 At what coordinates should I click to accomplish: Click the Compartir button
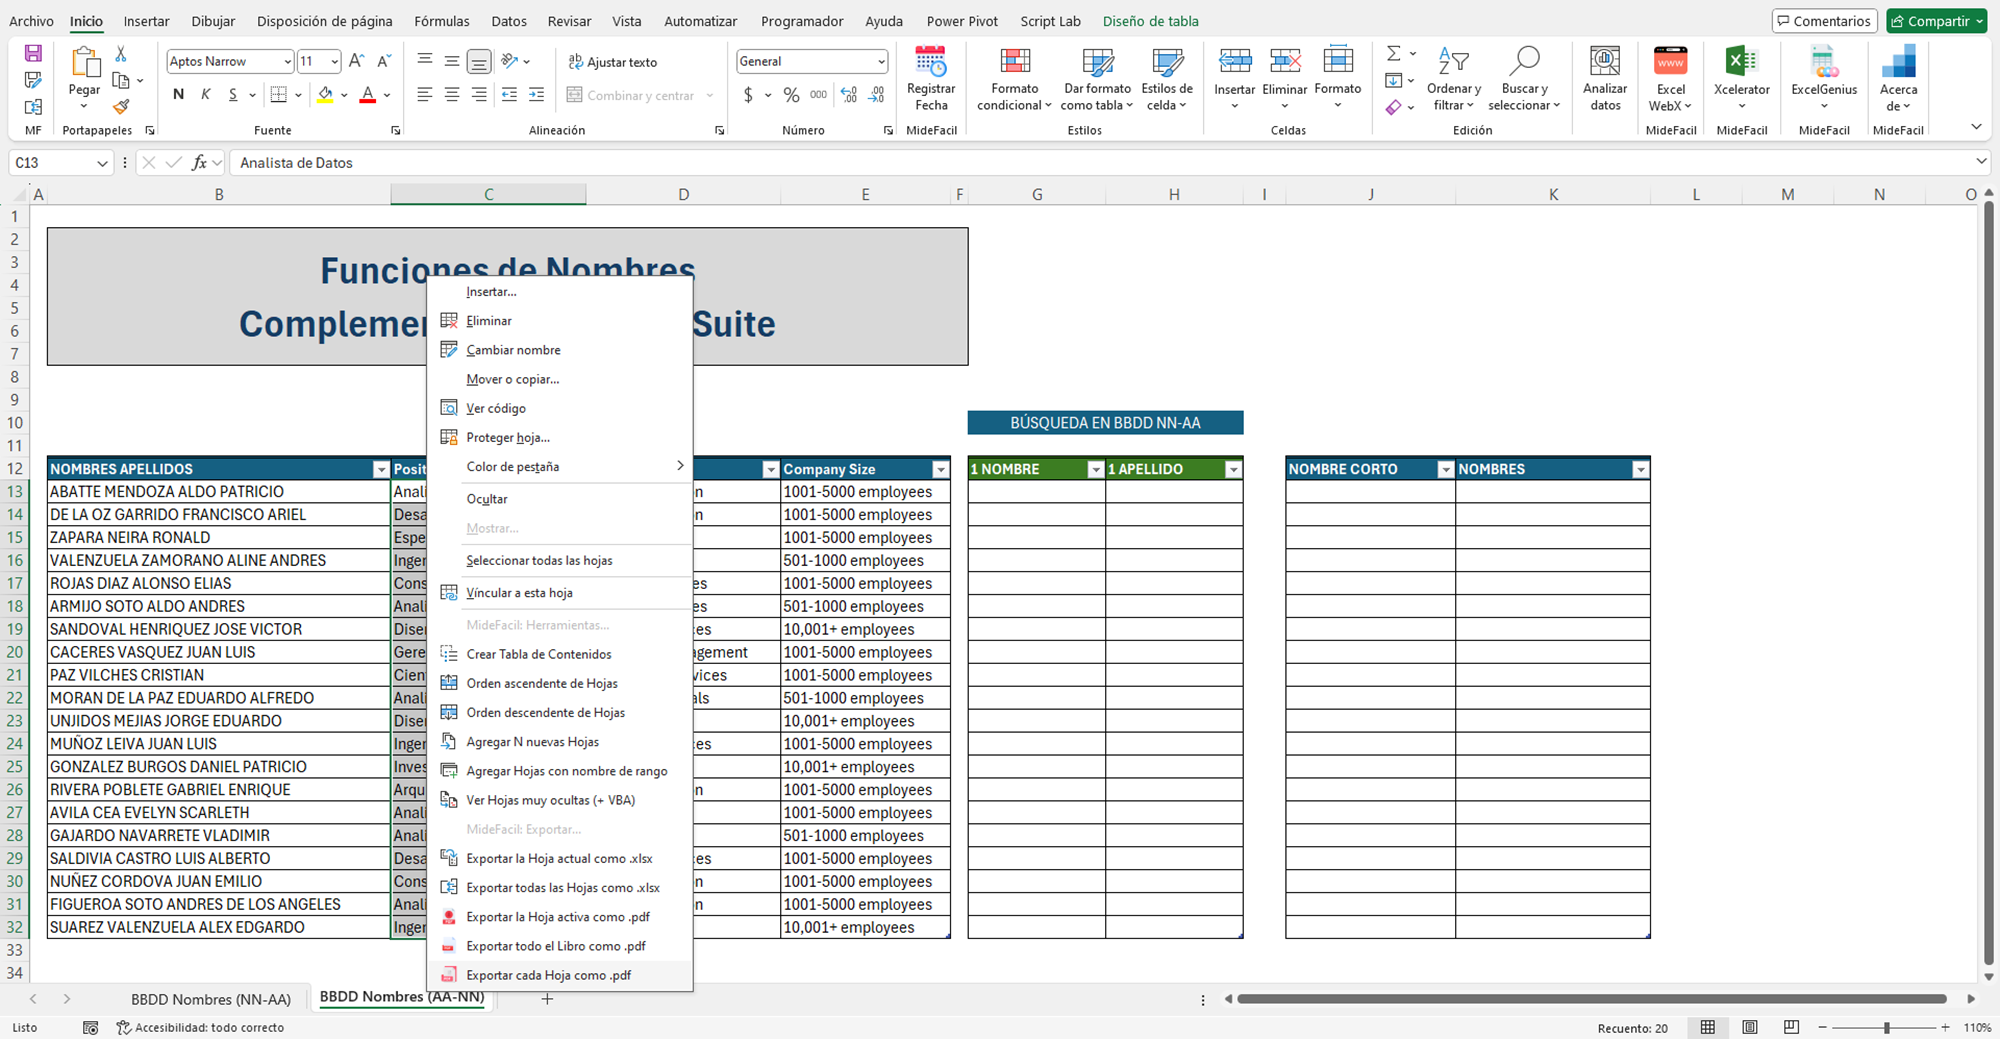pos(1937,21)
